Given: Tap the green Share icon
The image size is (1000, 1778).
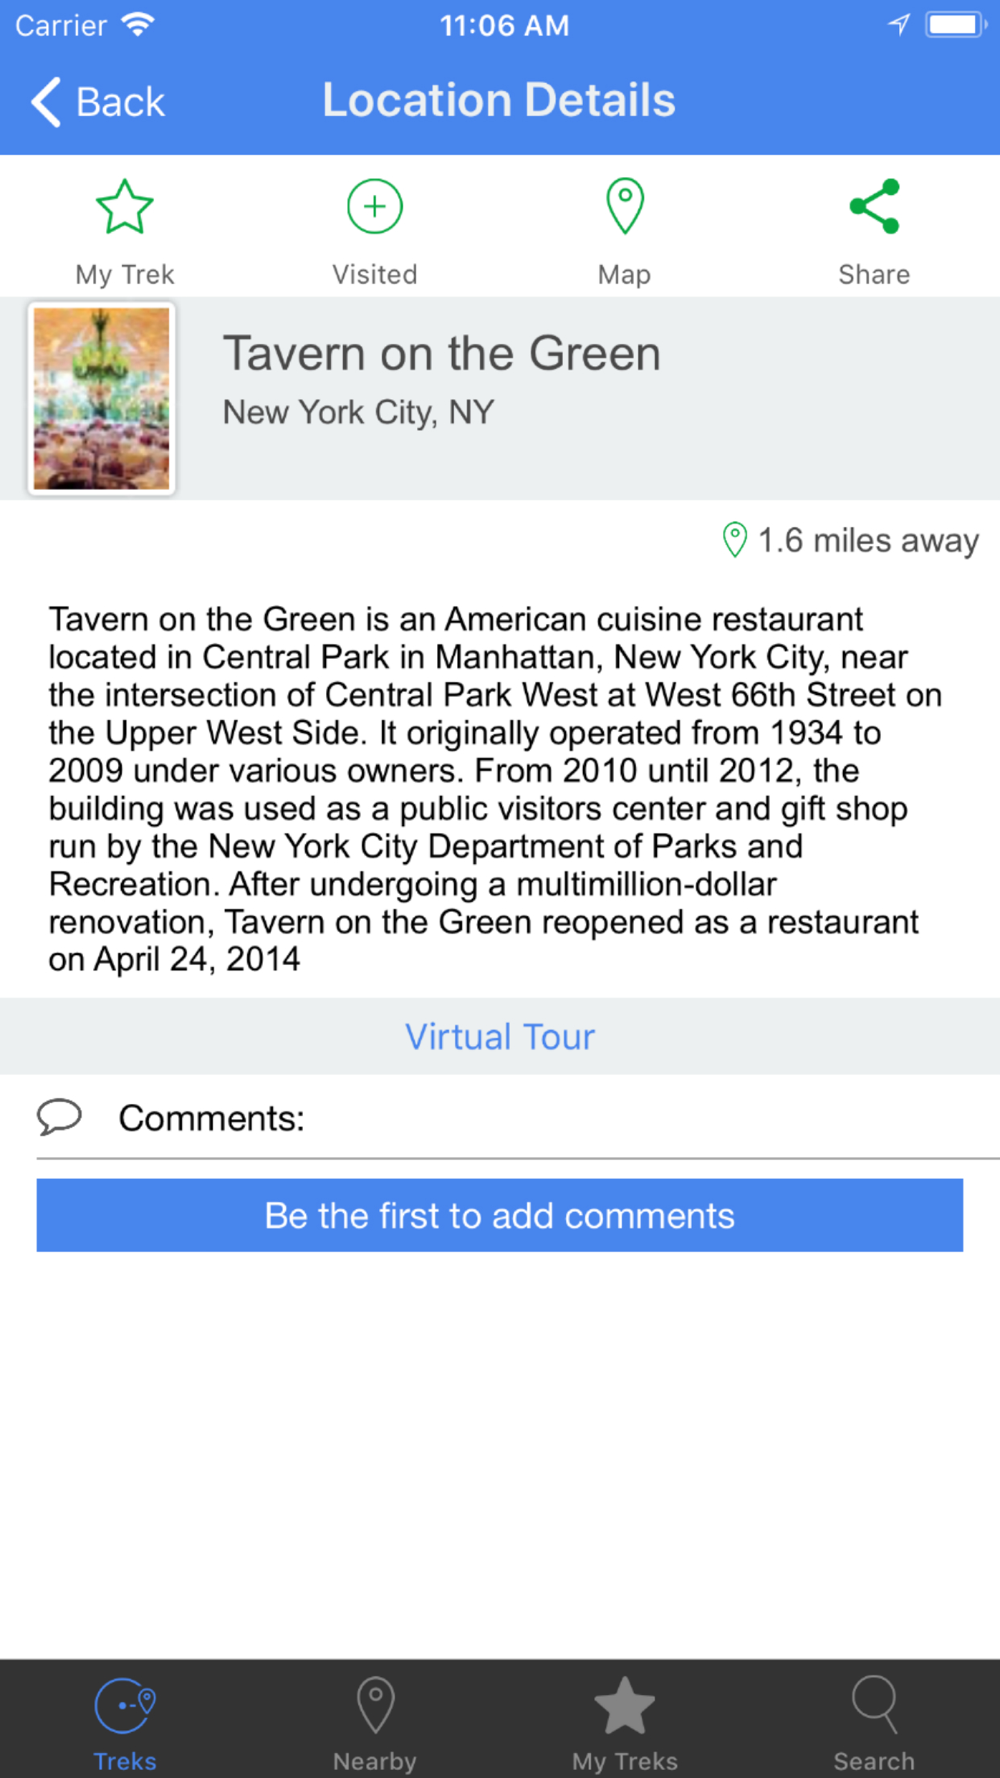Looking at the screenshot, I should 875,207.
